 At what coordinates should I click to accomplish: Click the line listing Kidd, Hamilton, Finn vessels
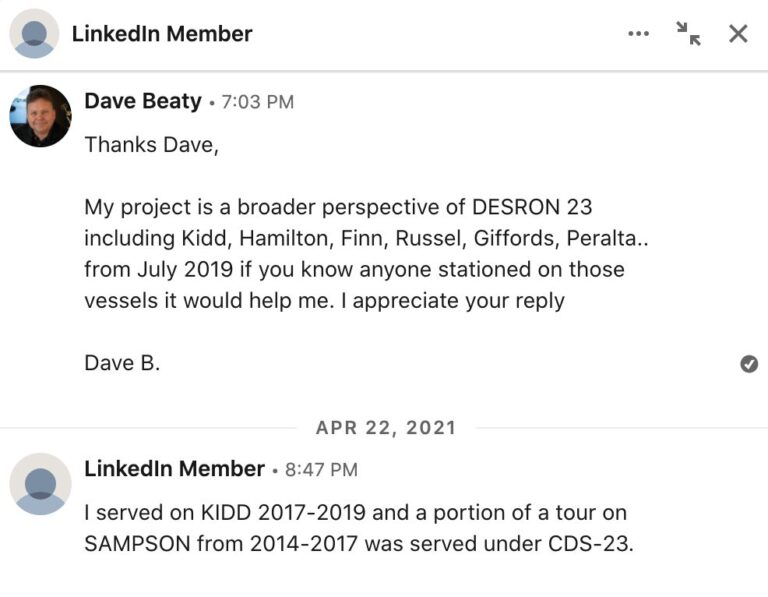(366, 239)
